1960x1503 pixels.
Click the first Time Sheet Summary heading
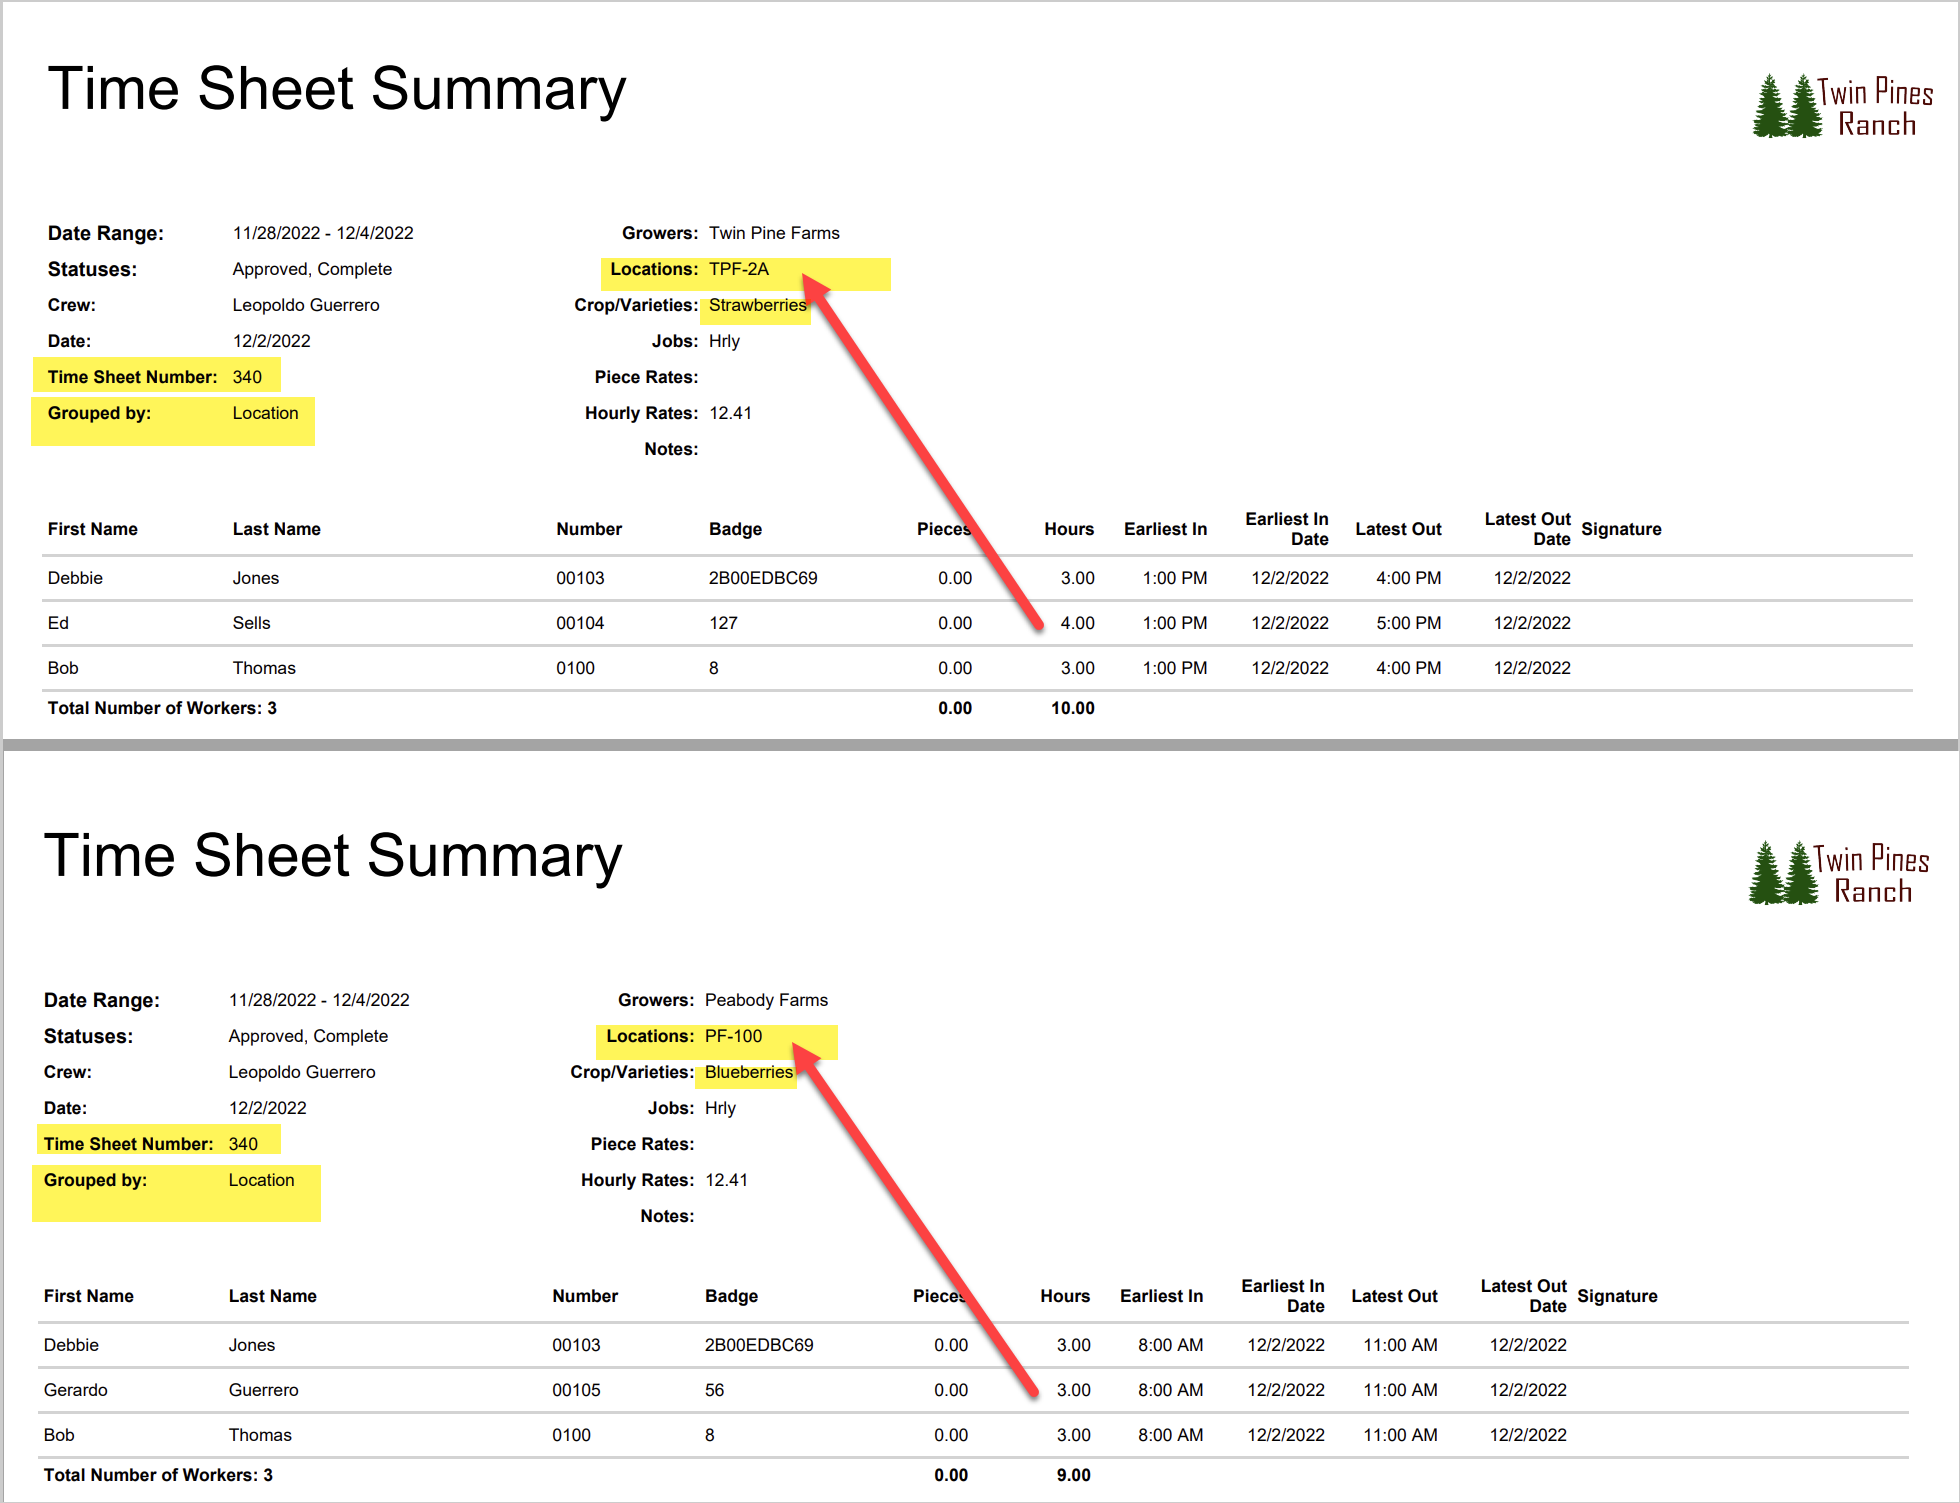tap(337, 89)
